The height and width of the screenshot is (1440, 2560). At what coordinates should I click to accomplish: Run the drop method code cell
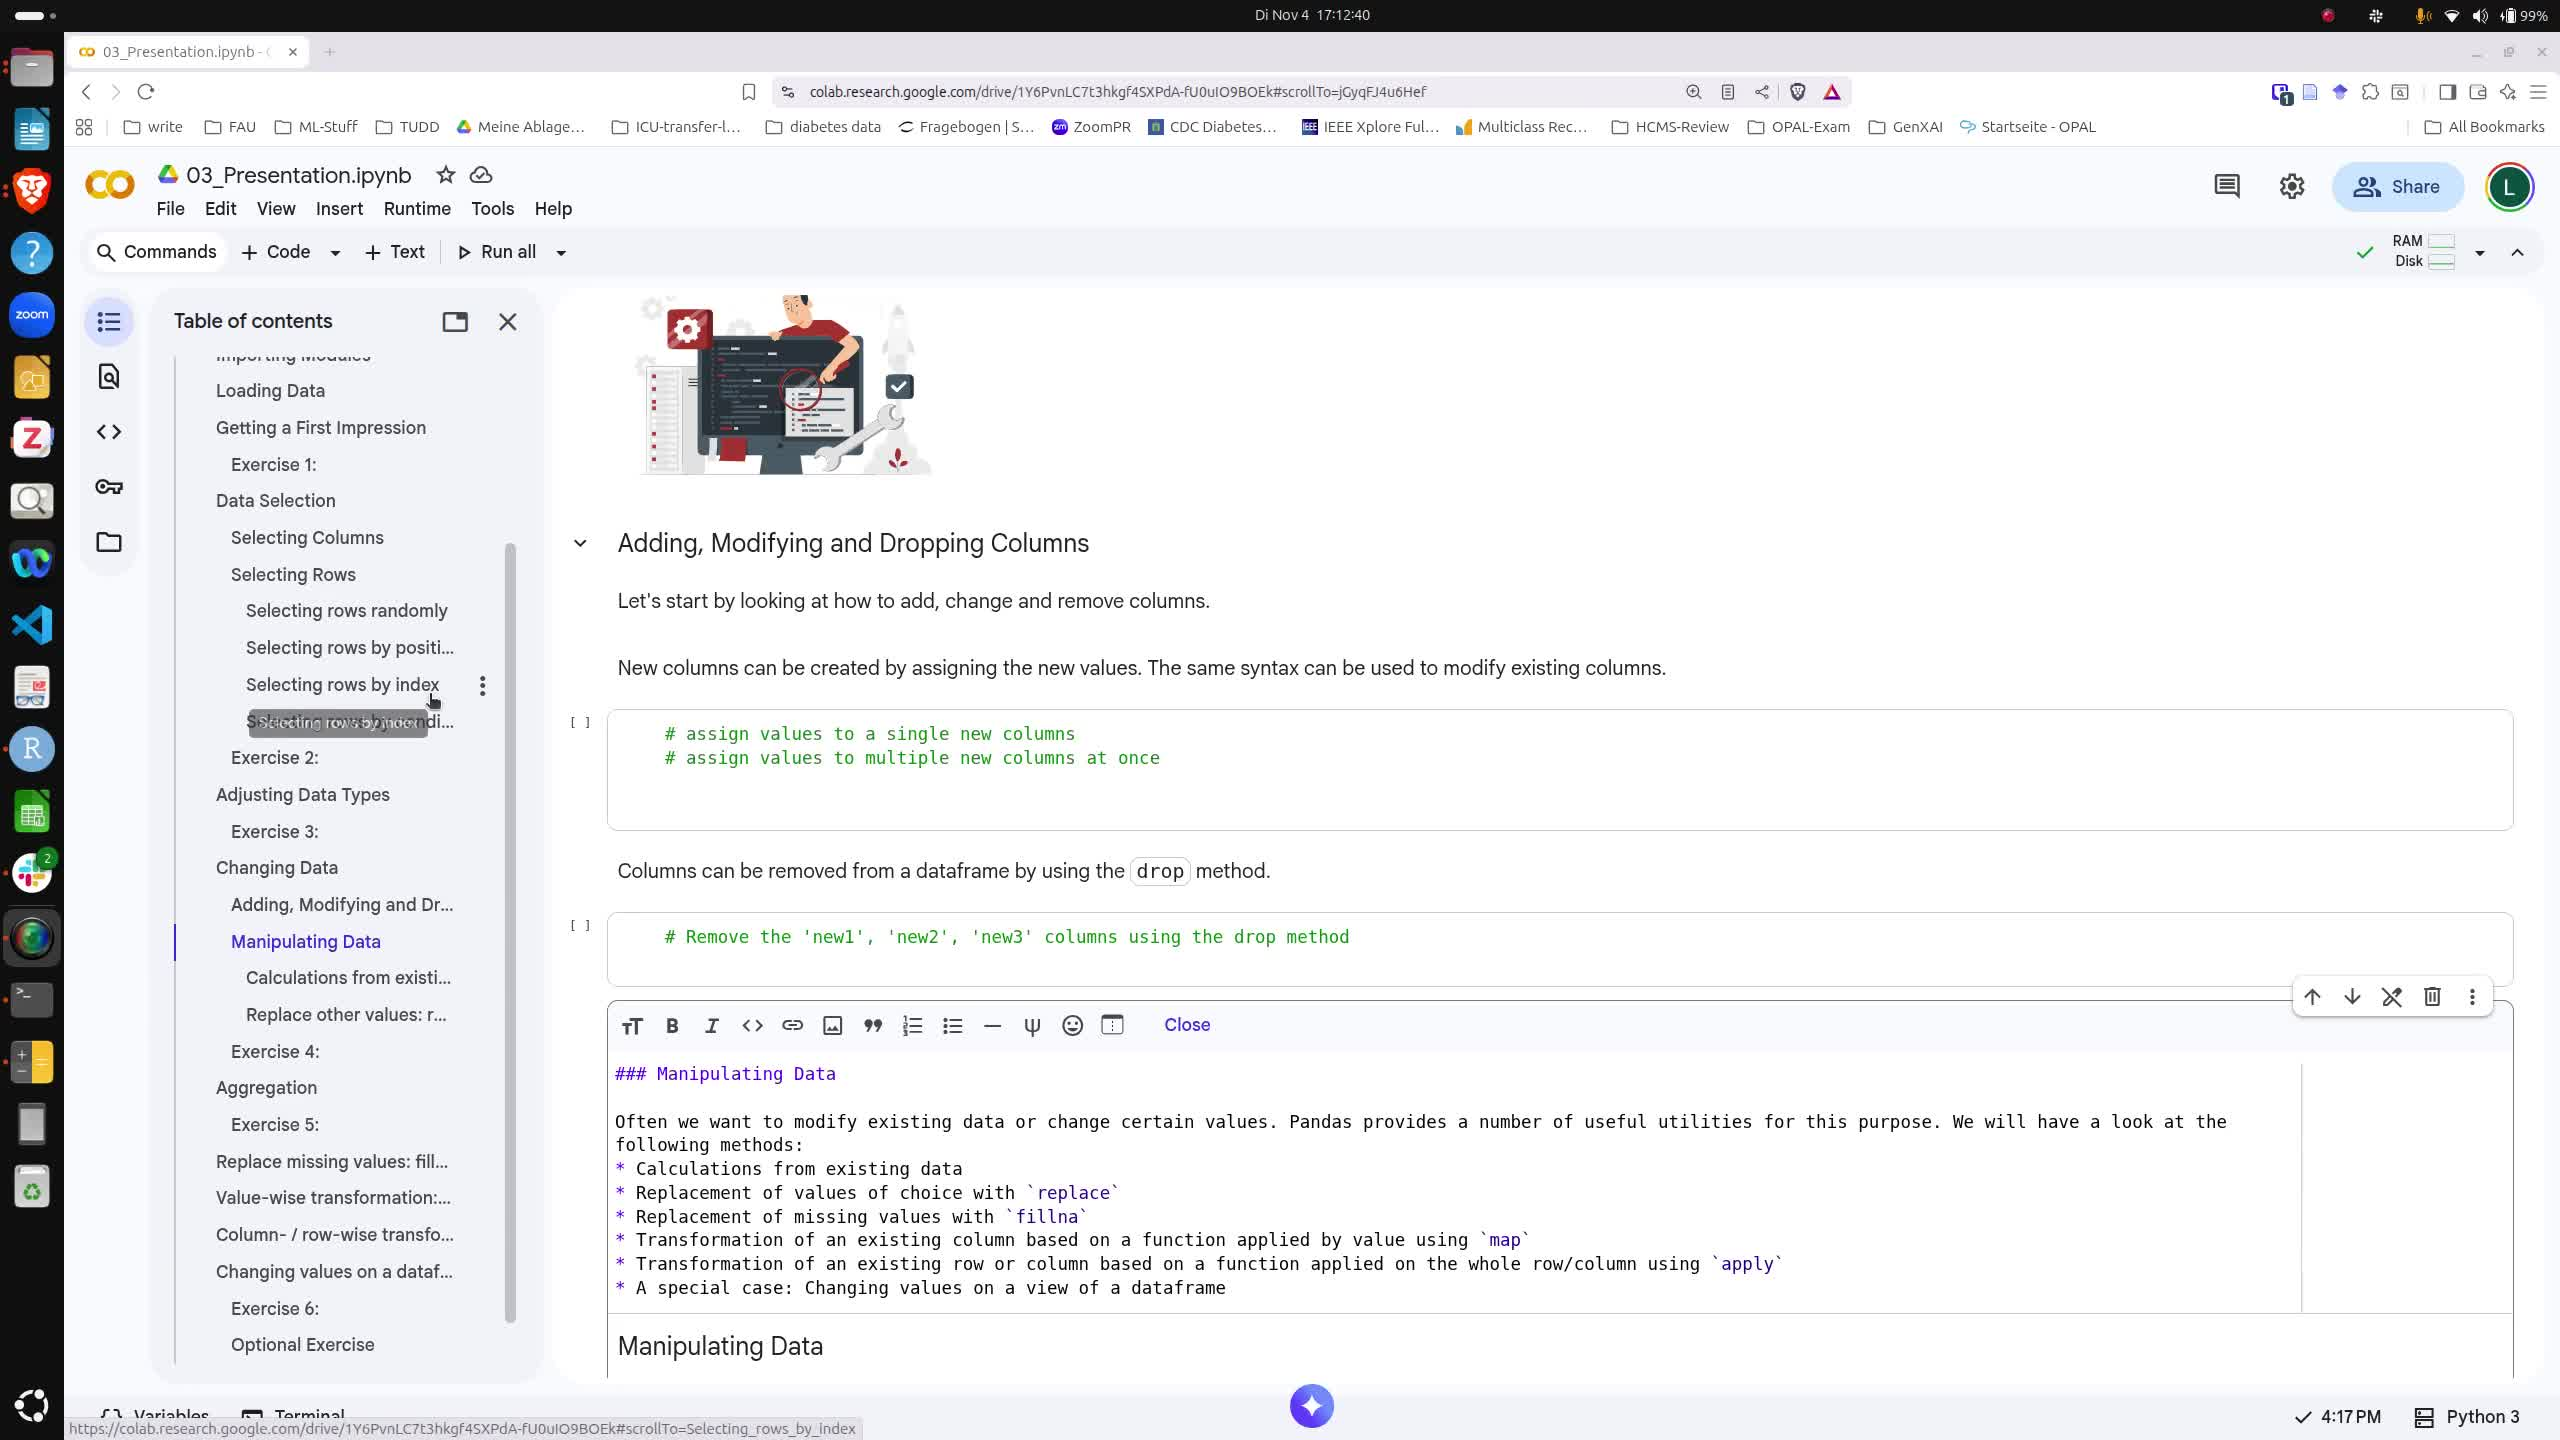point(580,926)
